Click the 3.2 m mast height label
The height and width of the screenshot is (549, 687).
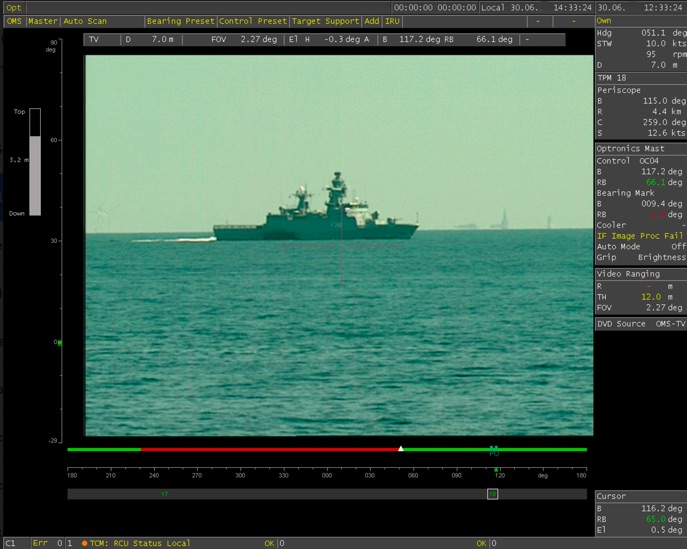point(19,159)
